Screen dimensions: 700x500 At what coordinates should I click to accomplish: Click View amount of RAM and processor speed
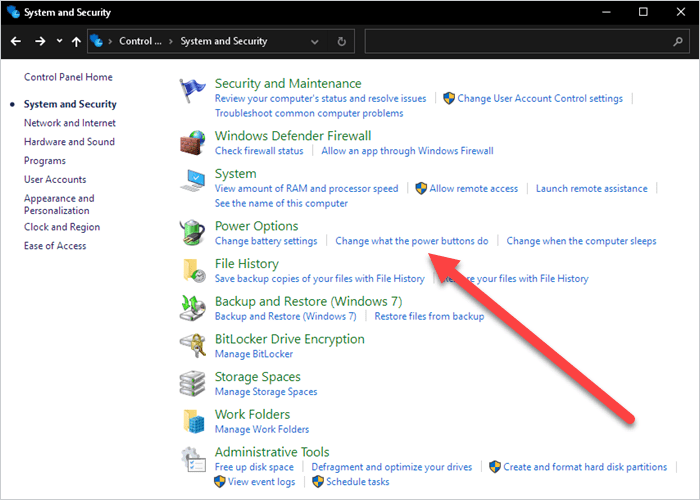point(306,188)
